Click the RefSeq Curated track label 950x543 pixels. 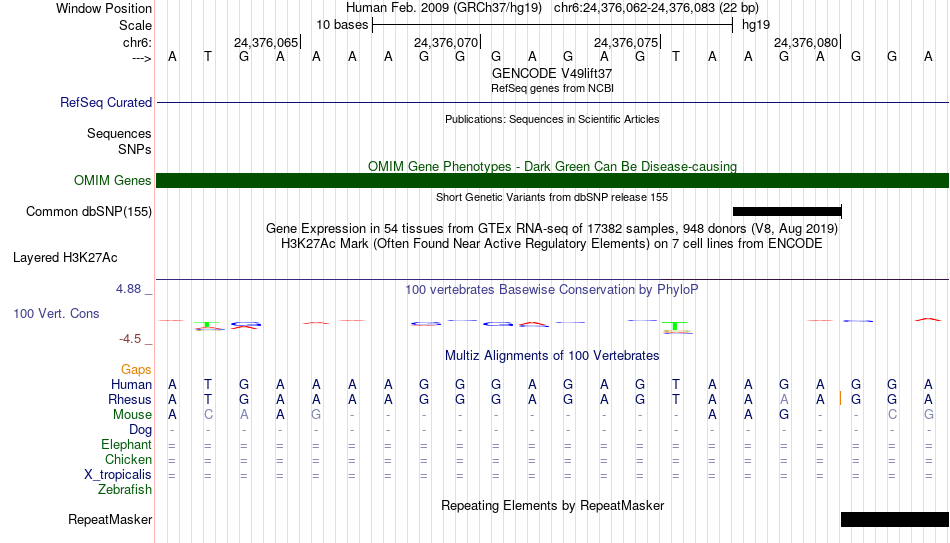click(106, 102)
